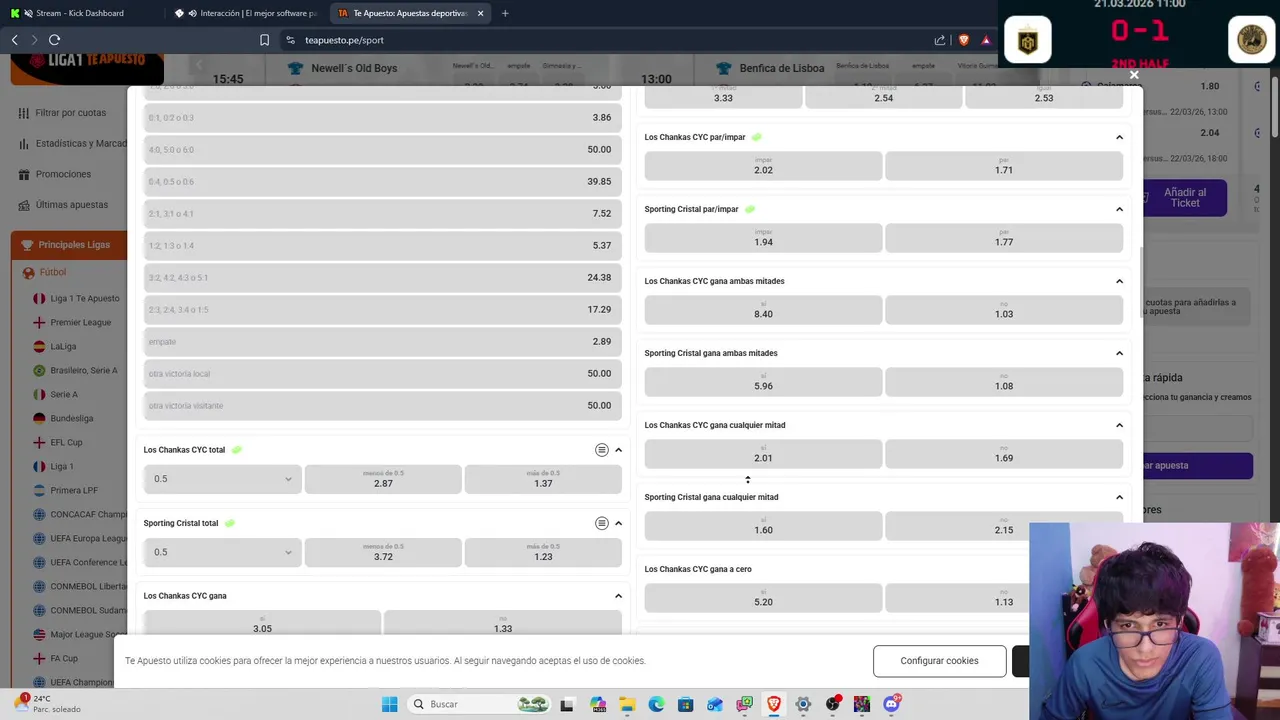The width and height of the screenshot is (1280, 720).
Task: Open the share icon in address bar
Action: click(940, 40)
